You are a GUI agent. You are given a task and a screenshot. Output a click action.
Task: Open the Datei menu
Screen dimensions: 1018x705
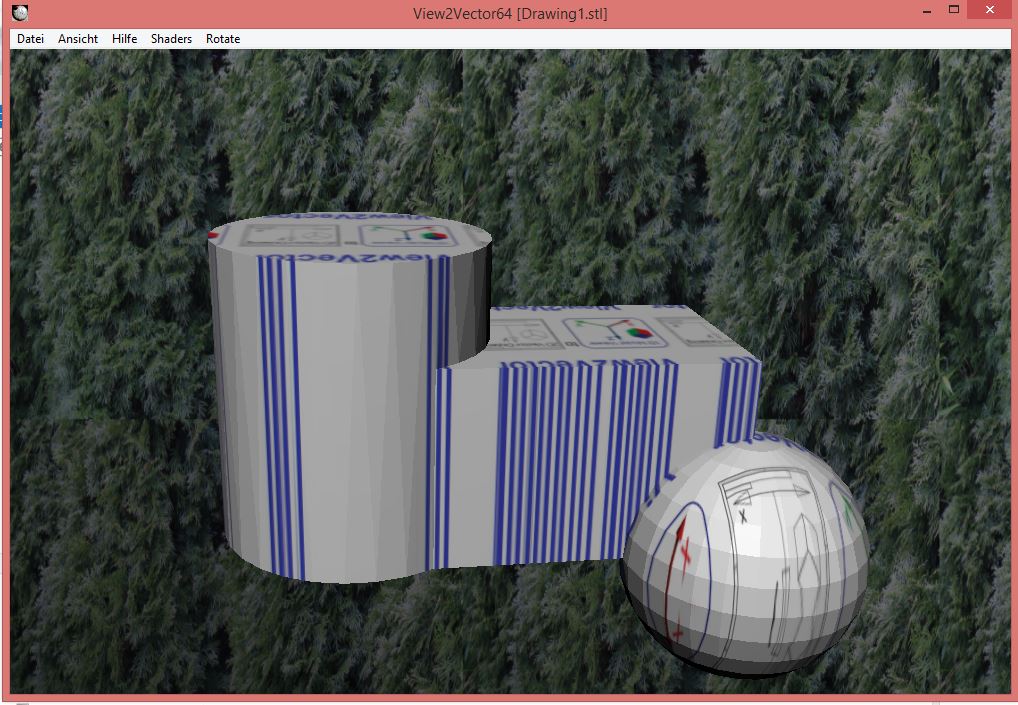(31, 39)
